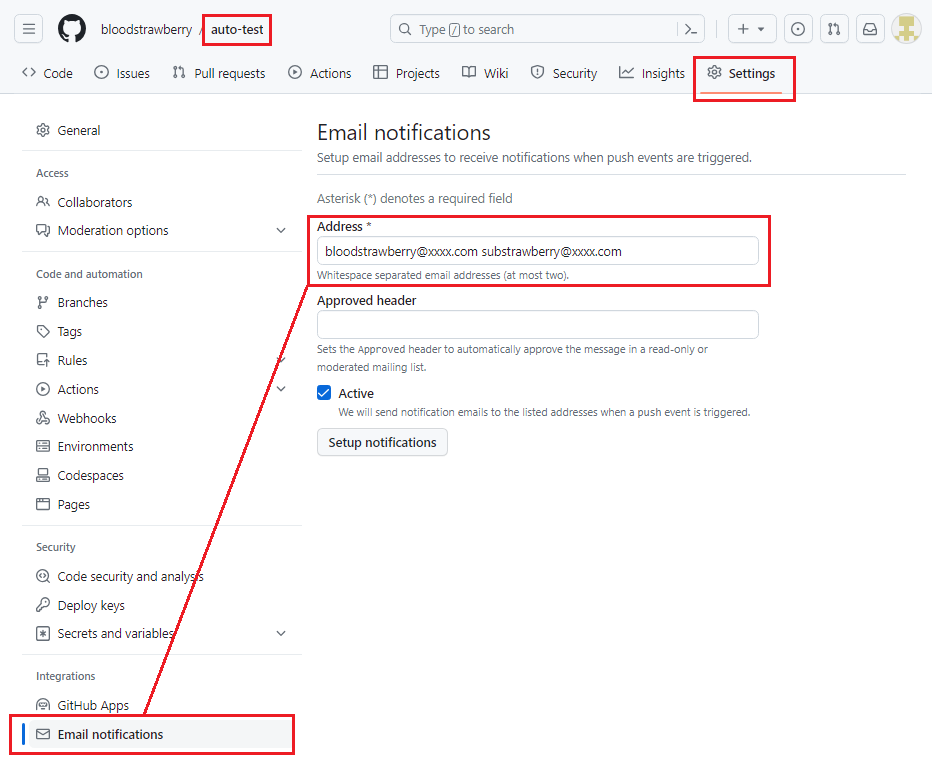Open the command palette icon

point(691,29)
